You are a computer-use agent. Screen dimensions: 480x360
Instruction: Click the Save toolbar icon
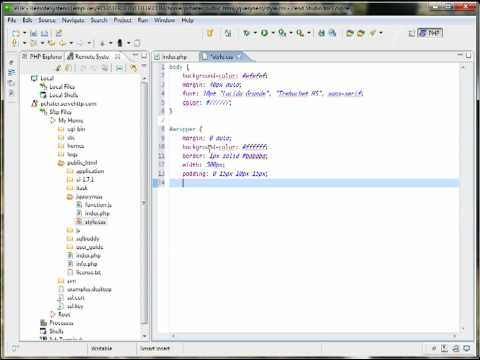tap(34, 33)
